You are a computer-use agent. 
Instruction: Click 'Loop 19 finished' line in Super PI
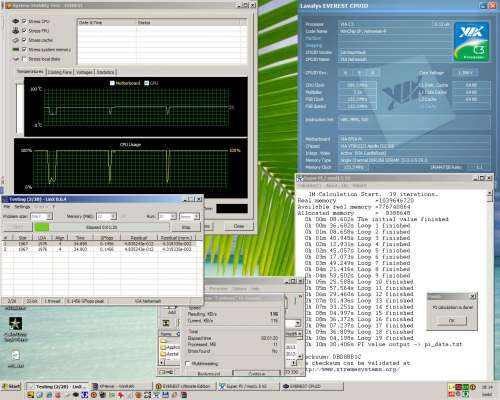coord(386,338)
